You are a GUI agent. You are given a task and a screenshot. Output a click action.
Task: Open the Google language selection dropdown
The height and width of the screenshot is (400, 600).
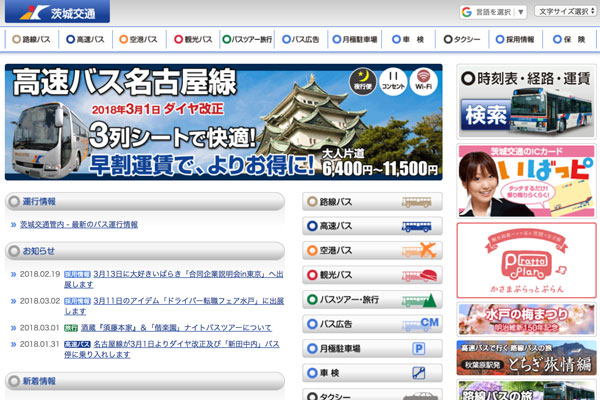point(493,12)
